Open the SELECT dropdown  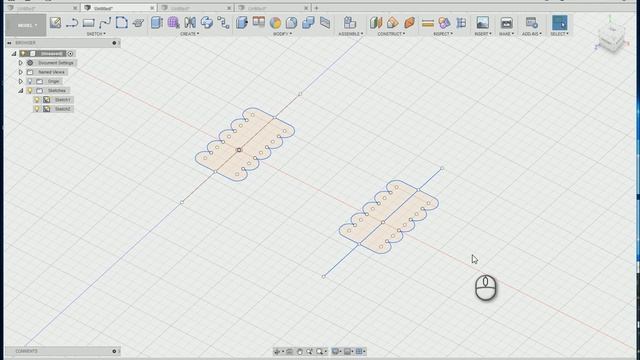tap(559, 34)
